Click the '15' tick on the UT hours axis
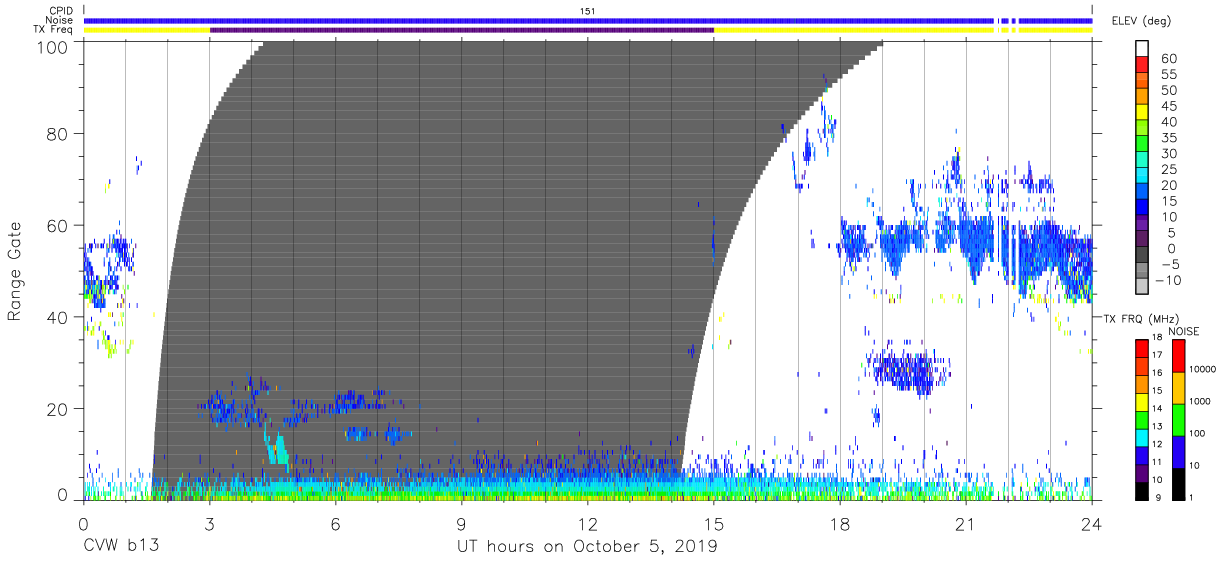Image resolution: width=1228 pixels, height=567 pixels. (x=714, y=523)
